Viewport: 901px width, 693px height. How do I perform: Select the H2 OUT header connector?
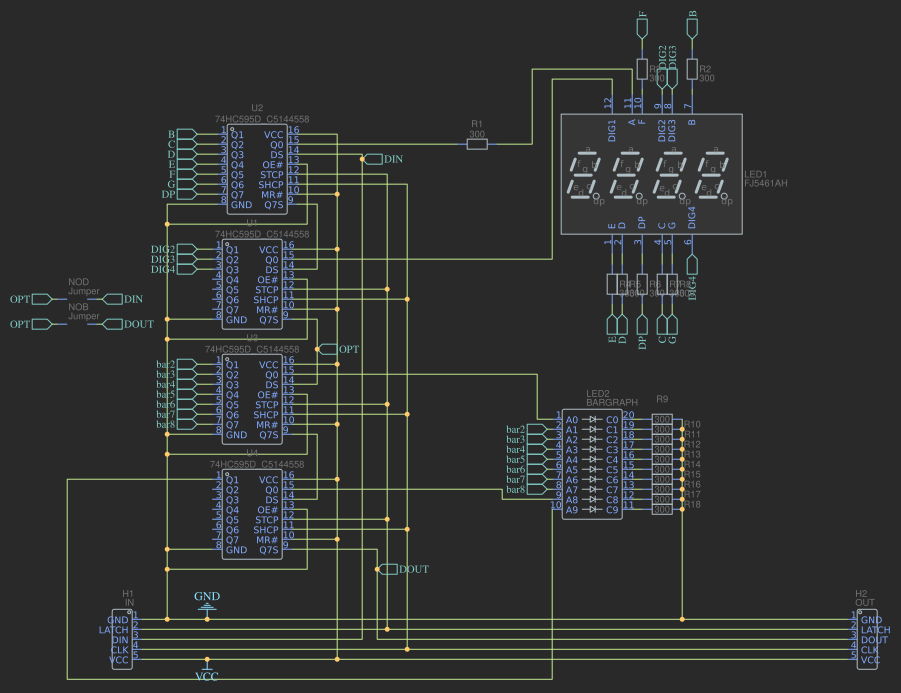867,640
